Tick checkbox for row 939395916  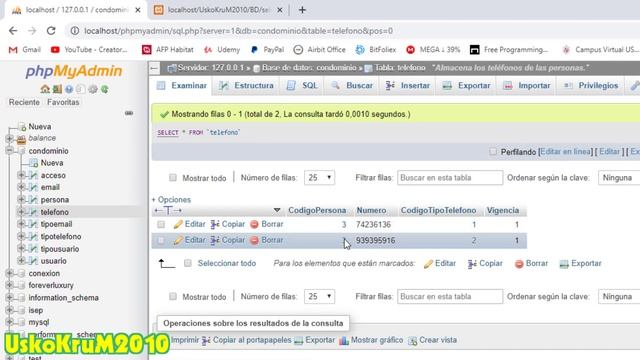point(161,240)
